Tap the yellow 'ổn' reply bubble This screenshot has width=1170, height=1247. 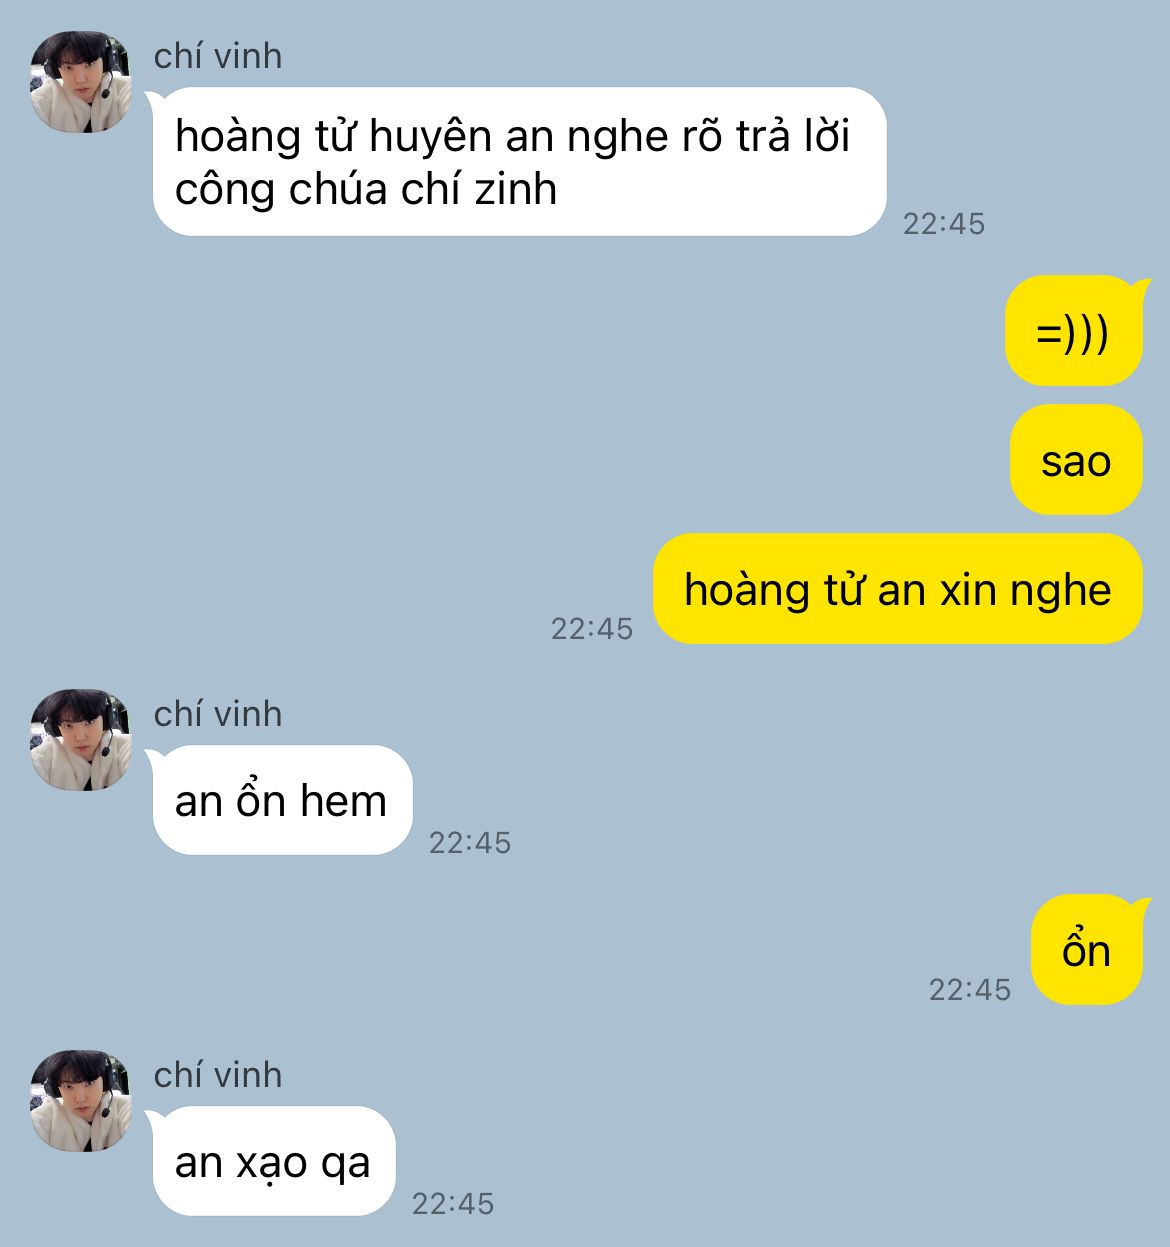click(x=1086, y=950)
